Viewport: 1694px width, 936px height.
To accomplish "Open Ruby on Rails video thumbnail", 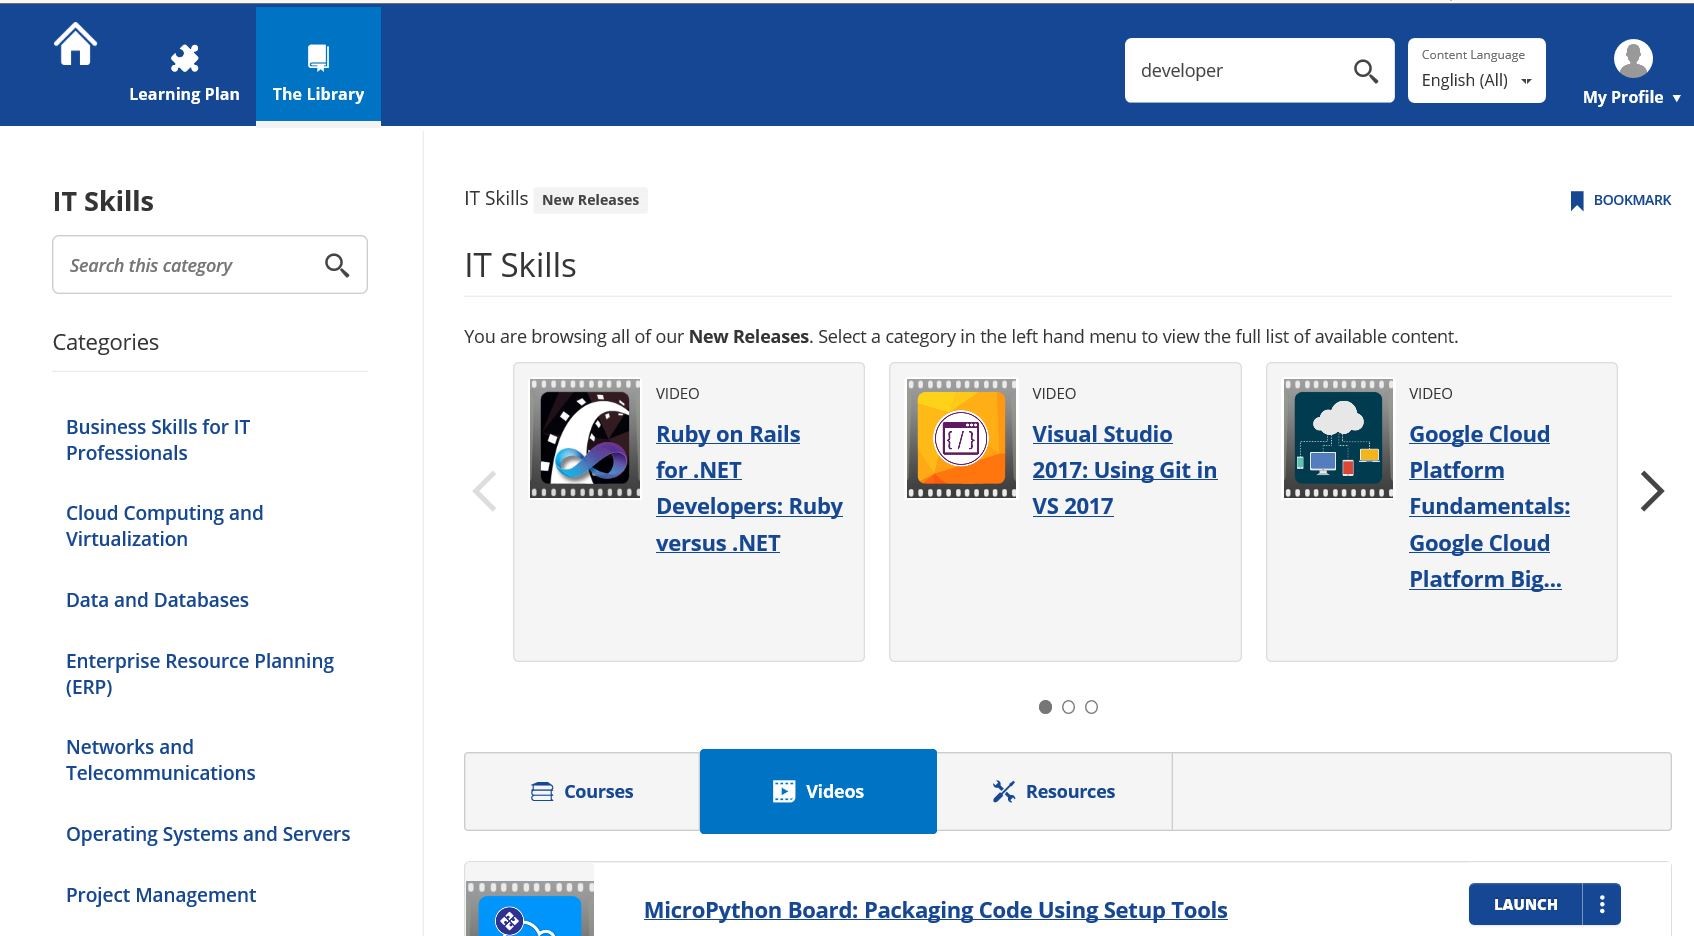I will pyautogui.click(x=585, y=438).
